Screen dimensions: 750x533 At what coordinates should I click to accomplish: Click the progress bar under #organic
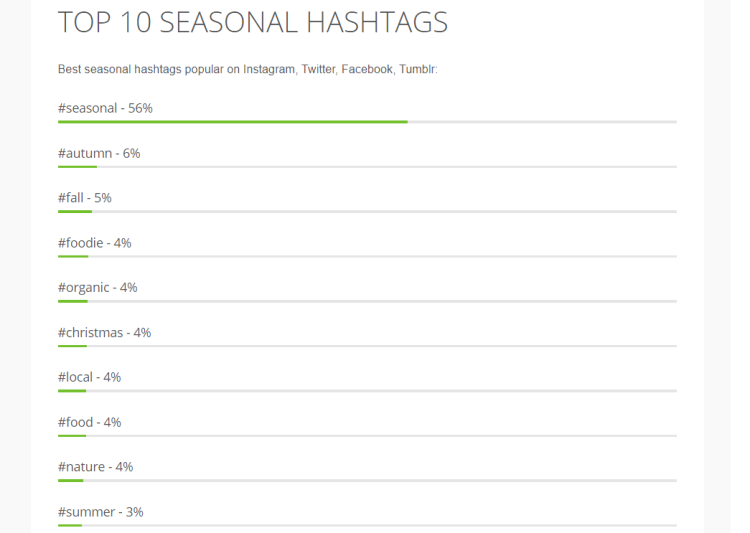pos(367,301)
